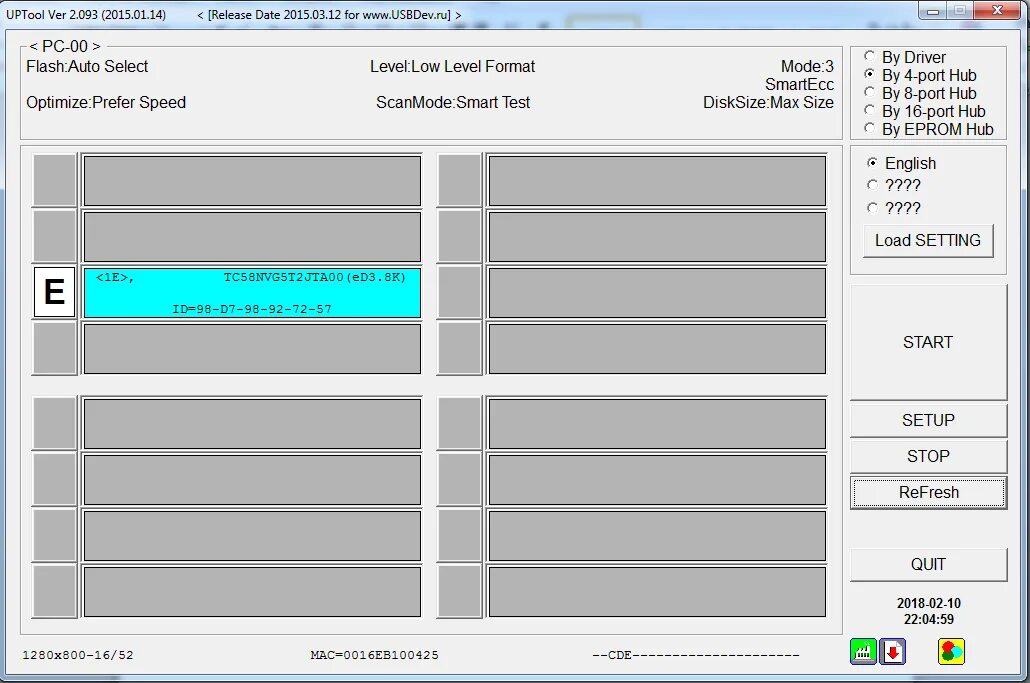Viewport: 1030px width, 683px height.
Task: Click ReFresh to rescan devices
Action: click(928, 492)
